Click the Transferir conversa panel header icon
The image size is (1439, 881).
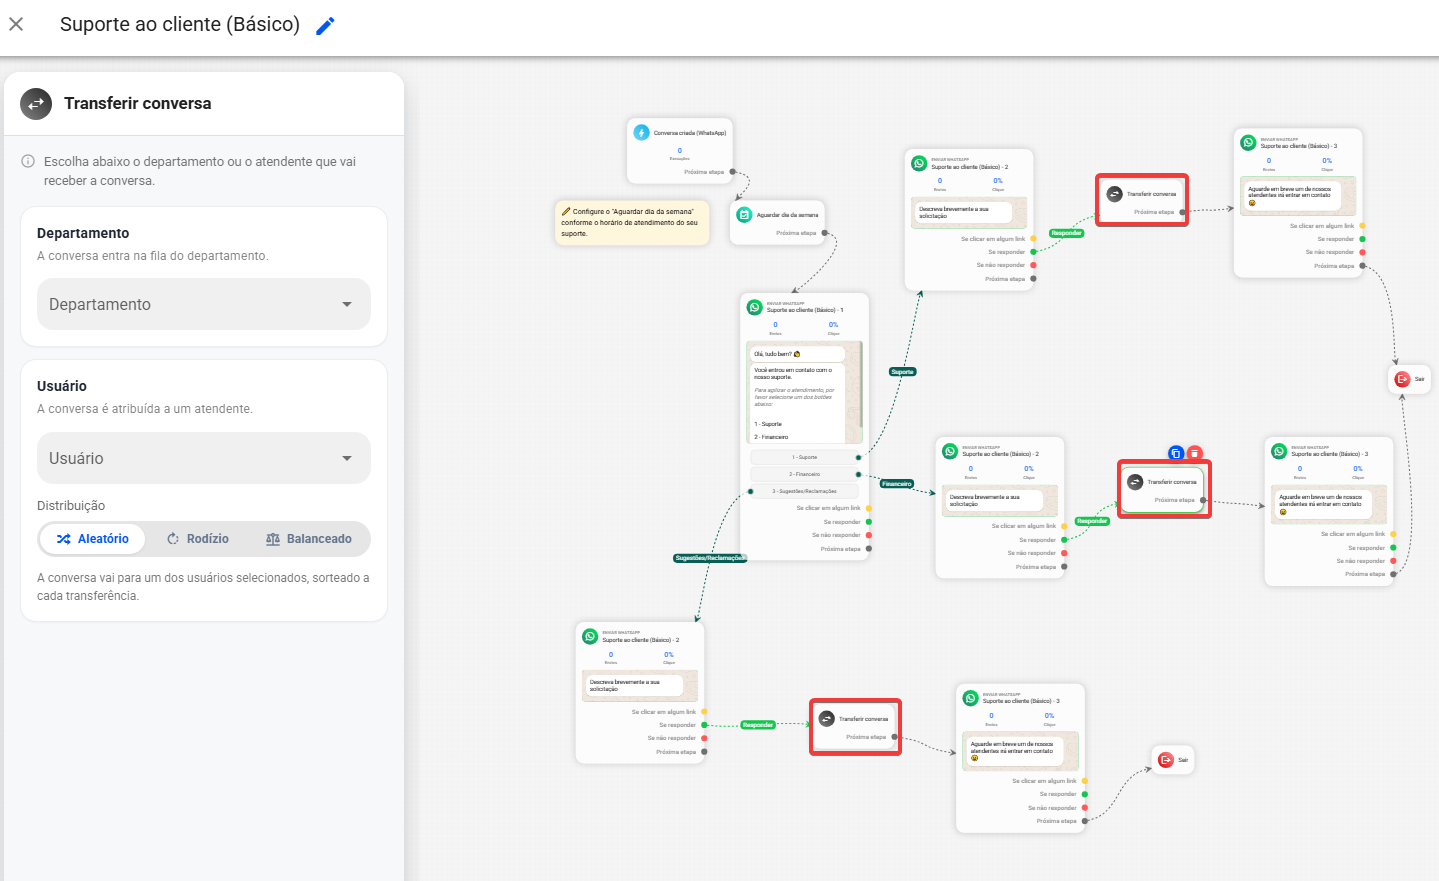click(x=36, y=104)
